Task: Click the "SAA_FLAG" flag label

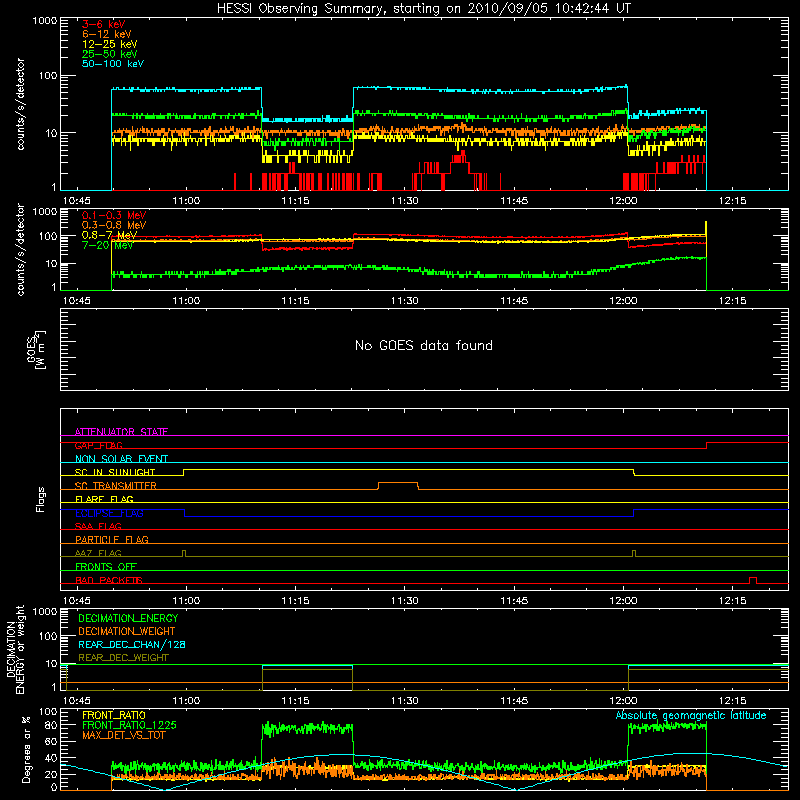Action: pyautogui.click(x=98, y=526)
